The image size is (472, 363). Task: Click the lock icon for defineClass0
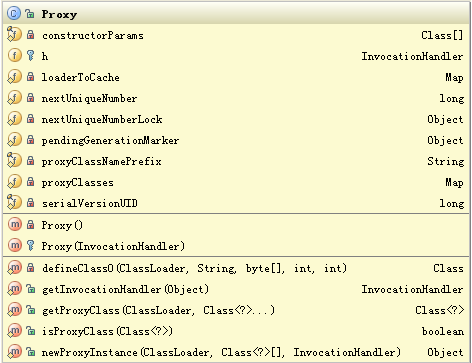tap(30, 267)
